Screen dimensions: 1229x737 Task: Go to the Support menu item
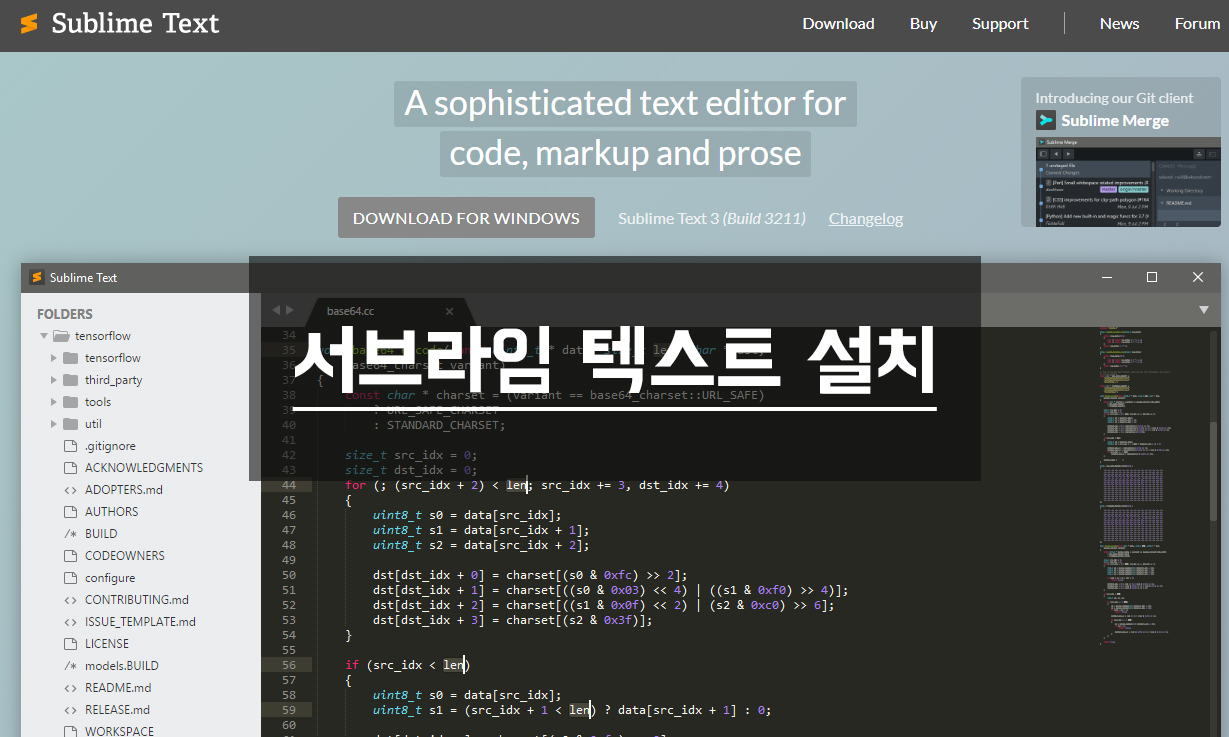(x=1000, y=24)
